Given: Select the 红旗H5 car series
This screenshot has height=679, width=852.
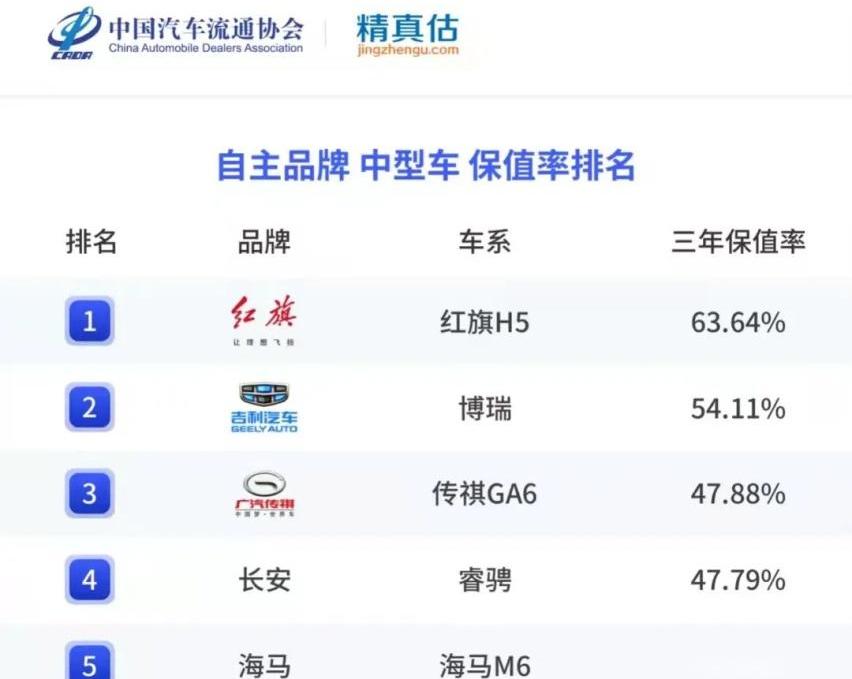Looking at the screenshot, I should coord(484,322).
